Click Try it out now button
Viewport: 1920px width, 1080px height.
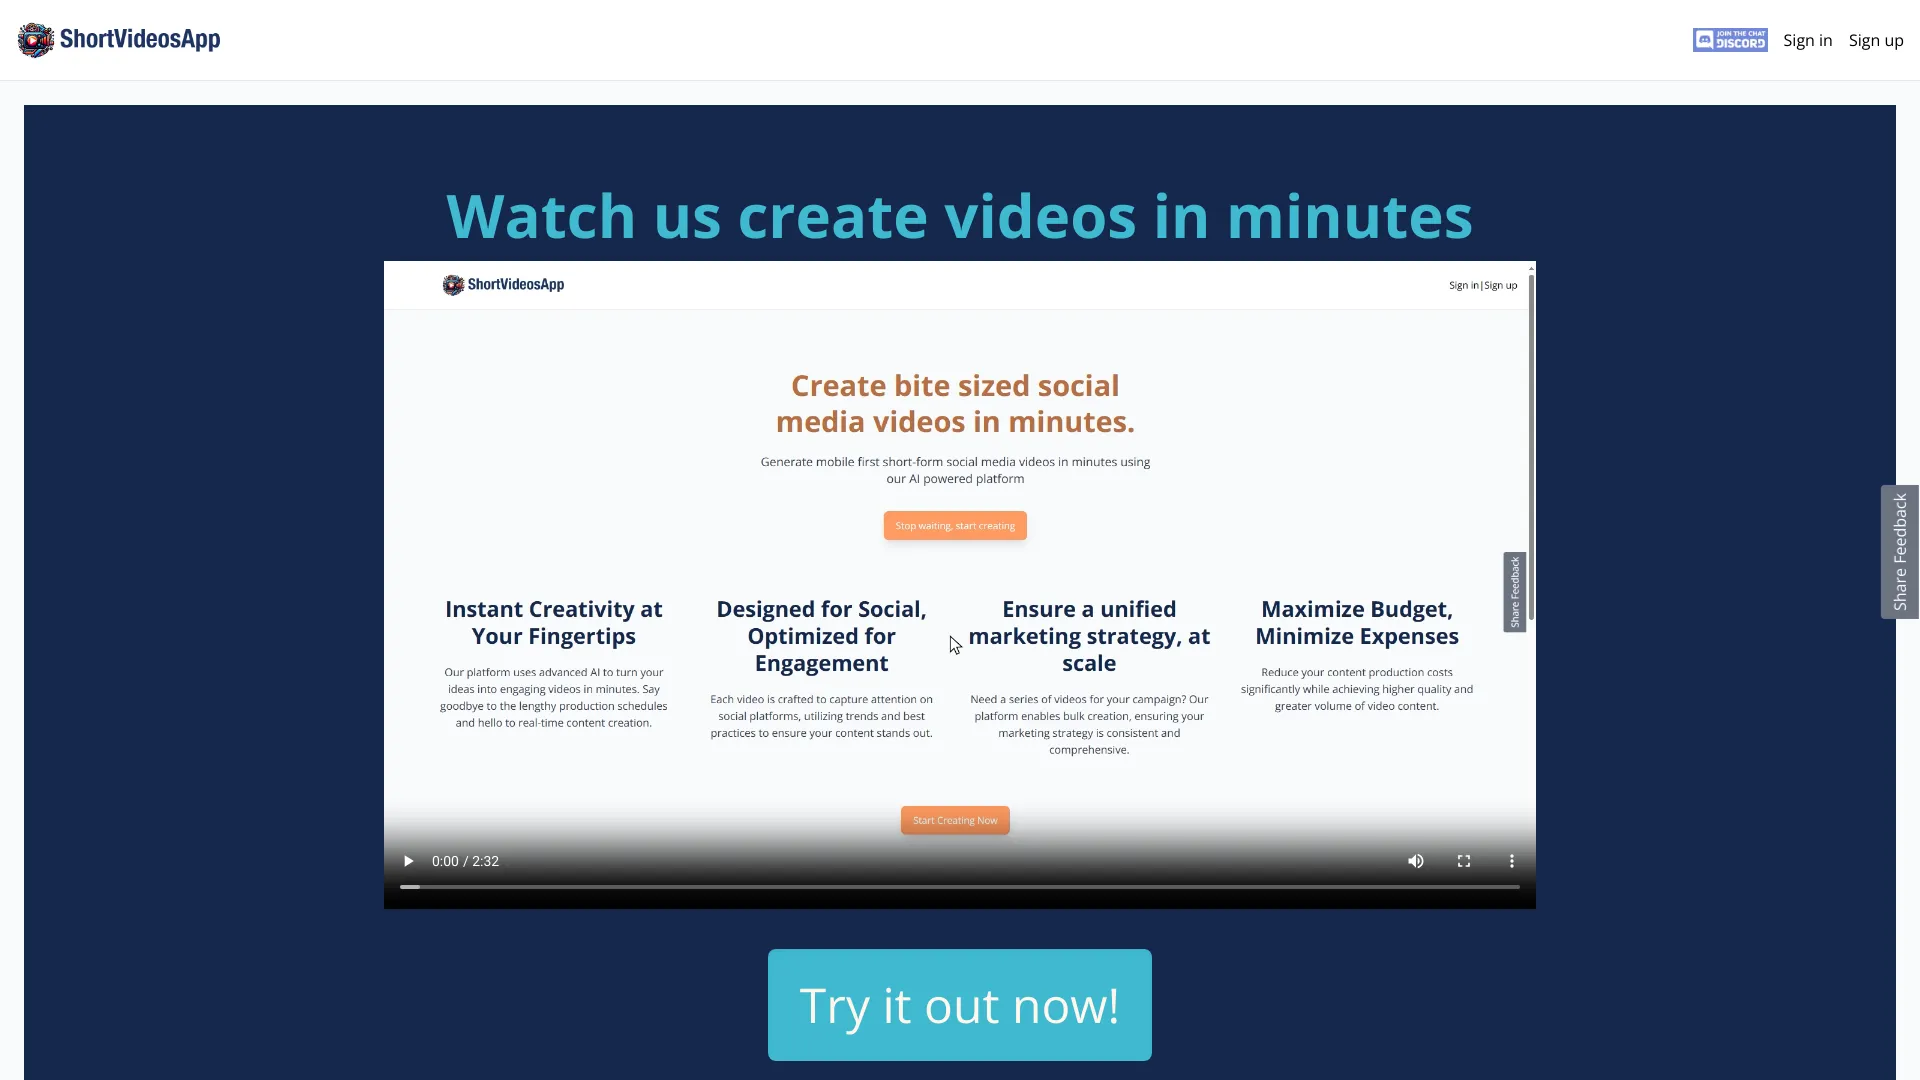pyautogui.click(x=959, y=1005)
